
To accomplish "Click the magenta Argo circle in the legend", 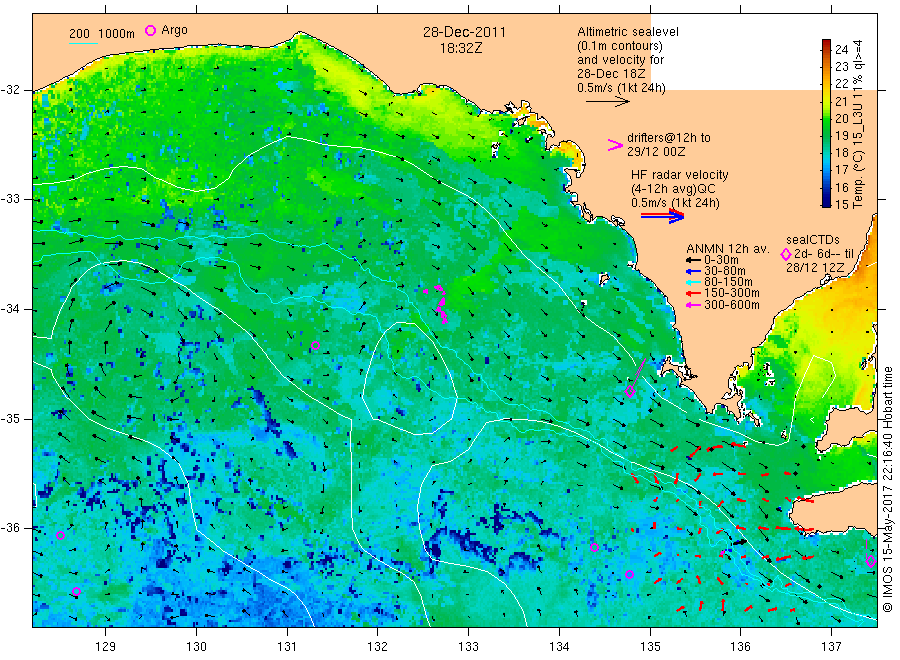I will point(150,30).
